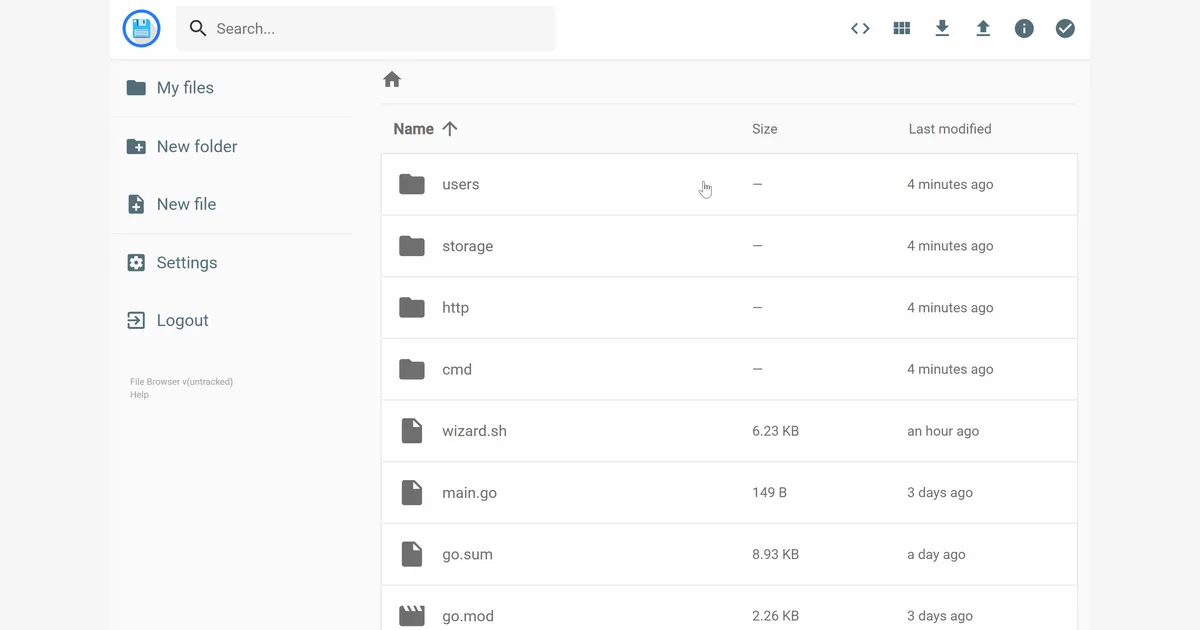Click the cmd folder icon
The width and height of the screenshot is (1200, 630).
[412, 369]
